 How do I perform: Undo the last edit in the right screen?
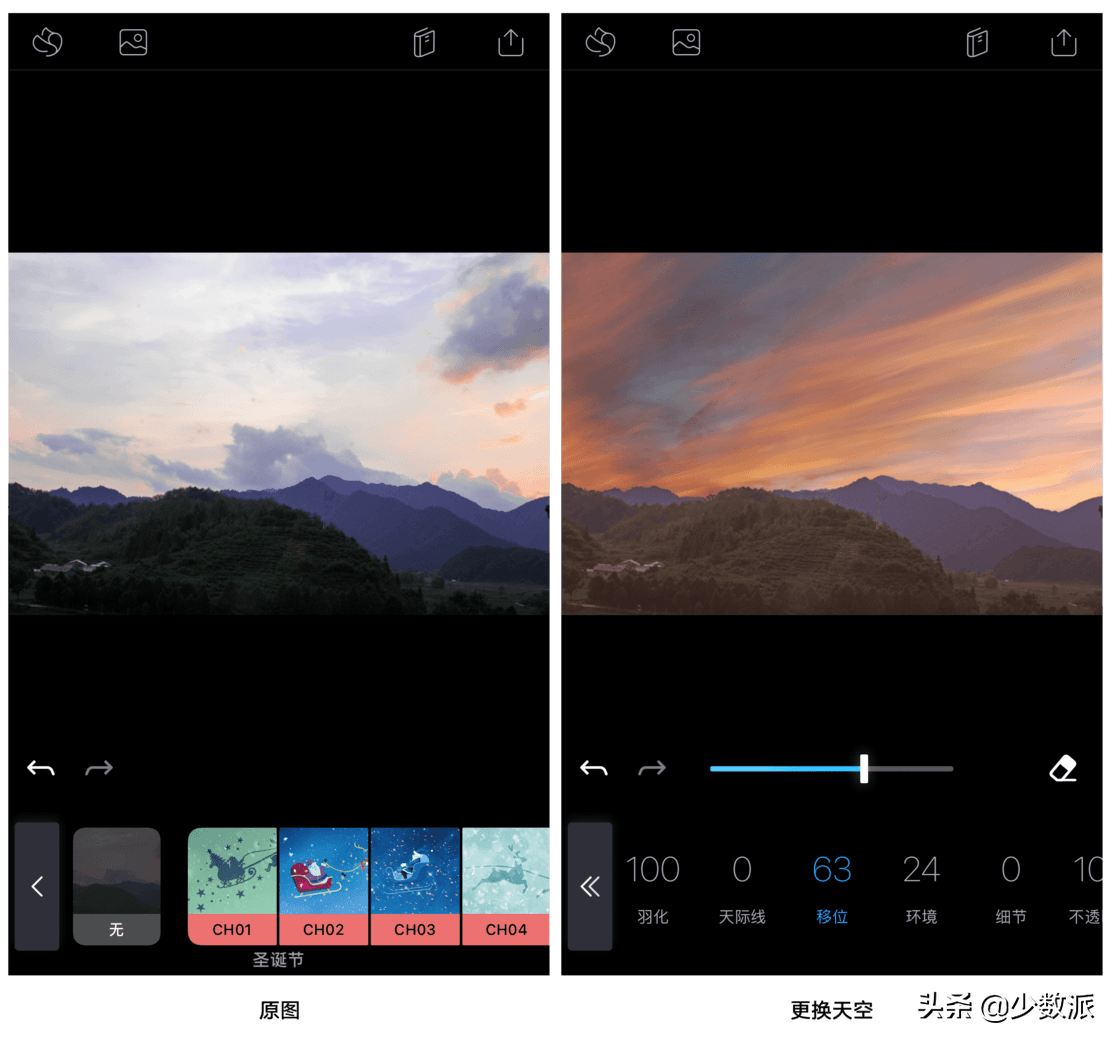coord(594,769)
